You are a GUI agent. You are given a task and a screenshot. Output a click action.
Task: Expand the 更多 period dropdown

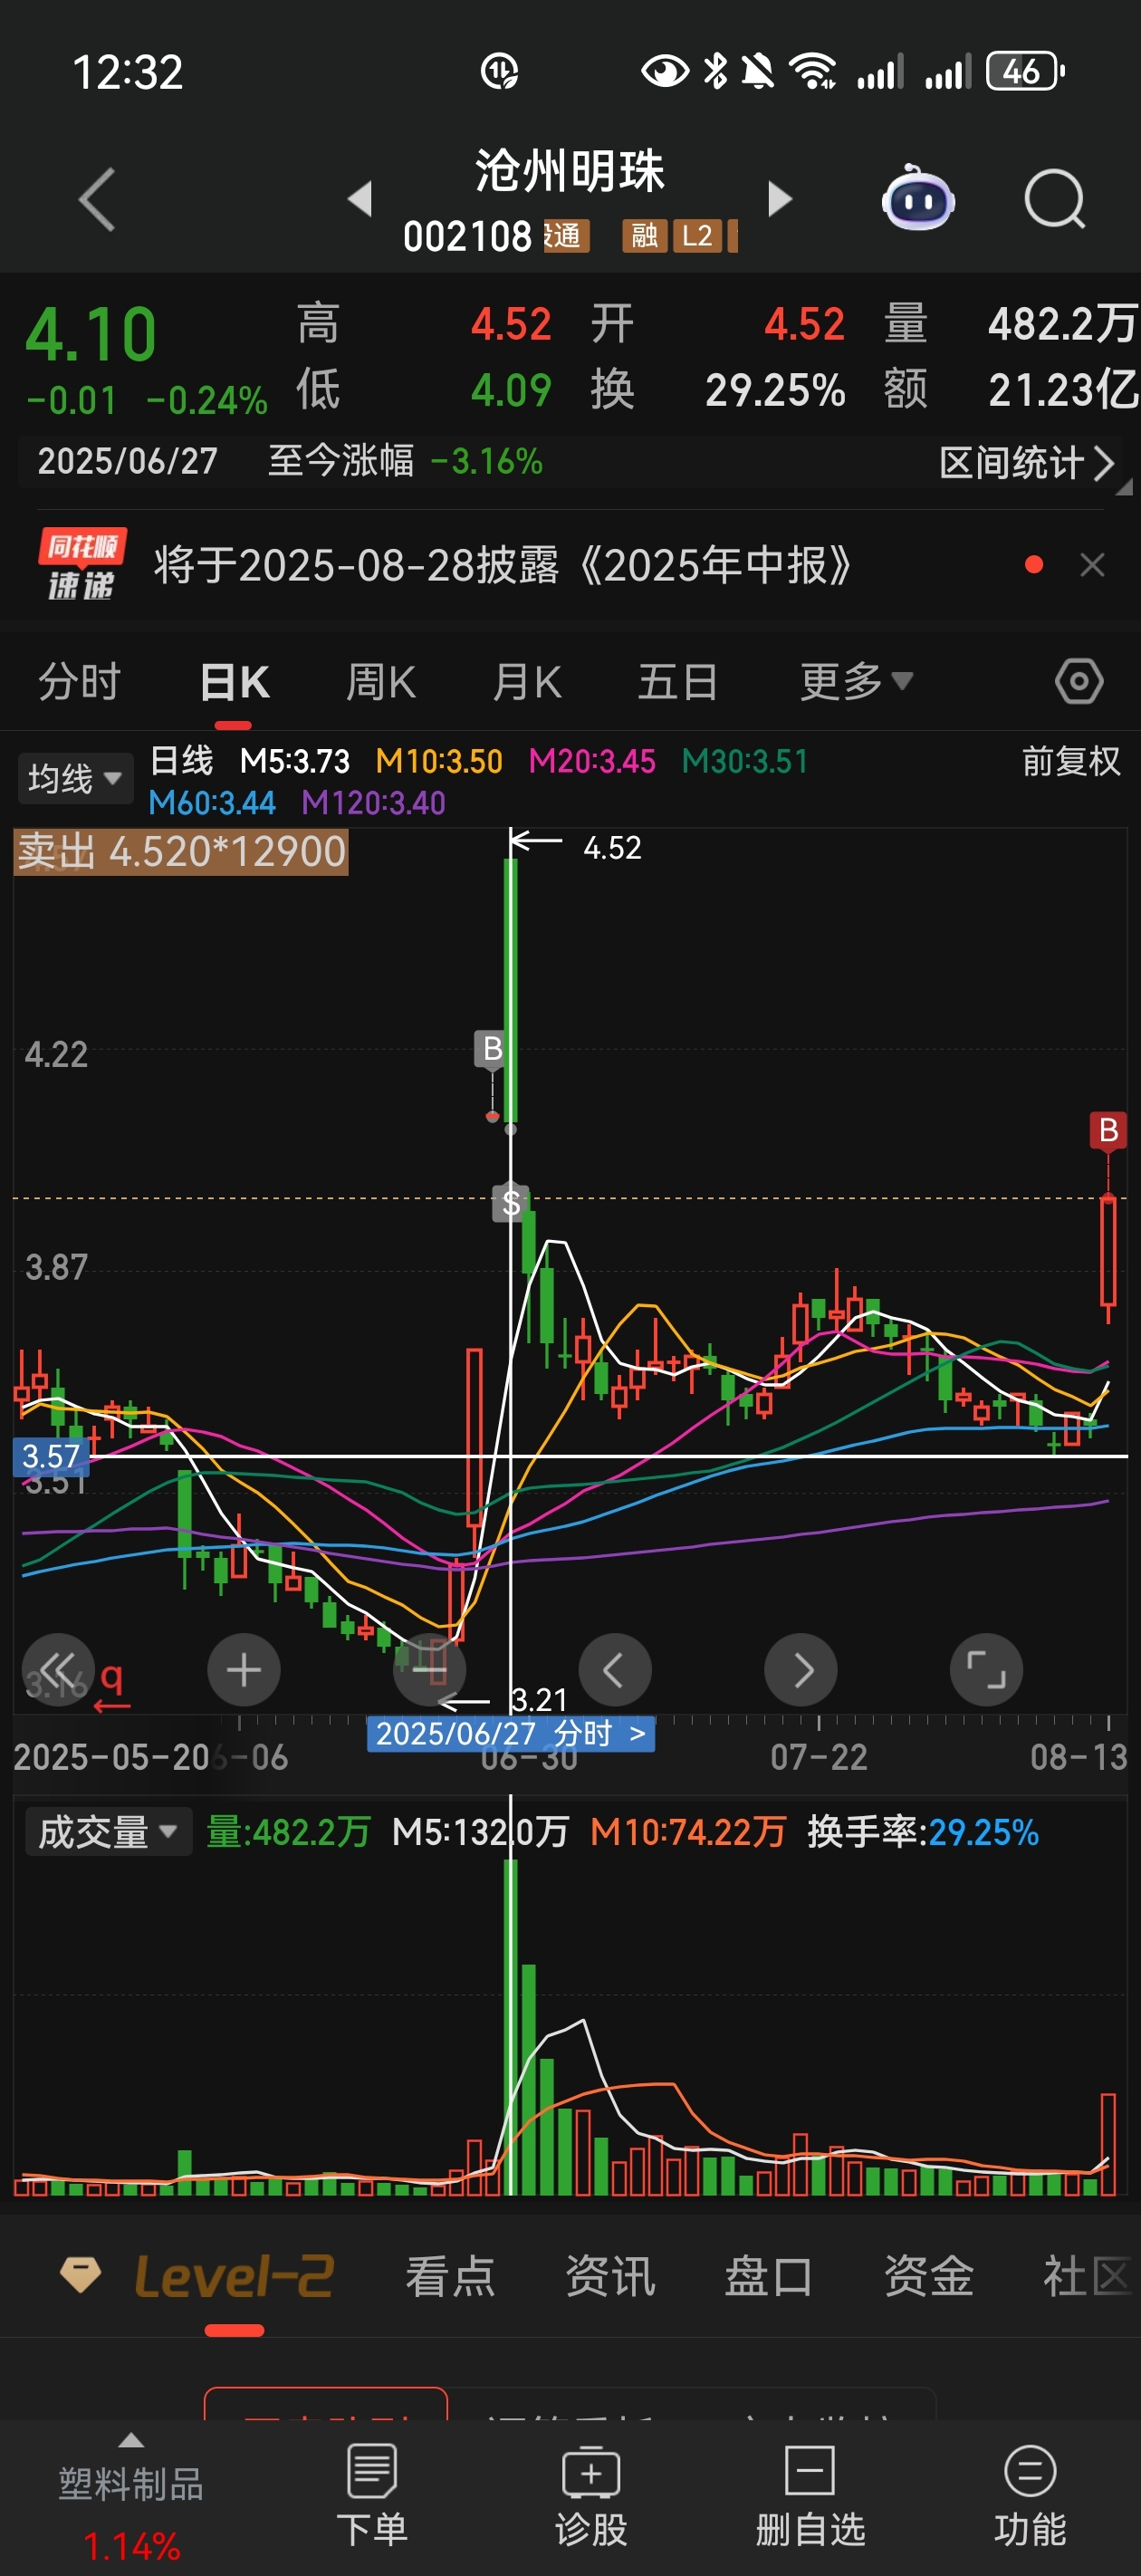tap(856, 682)
